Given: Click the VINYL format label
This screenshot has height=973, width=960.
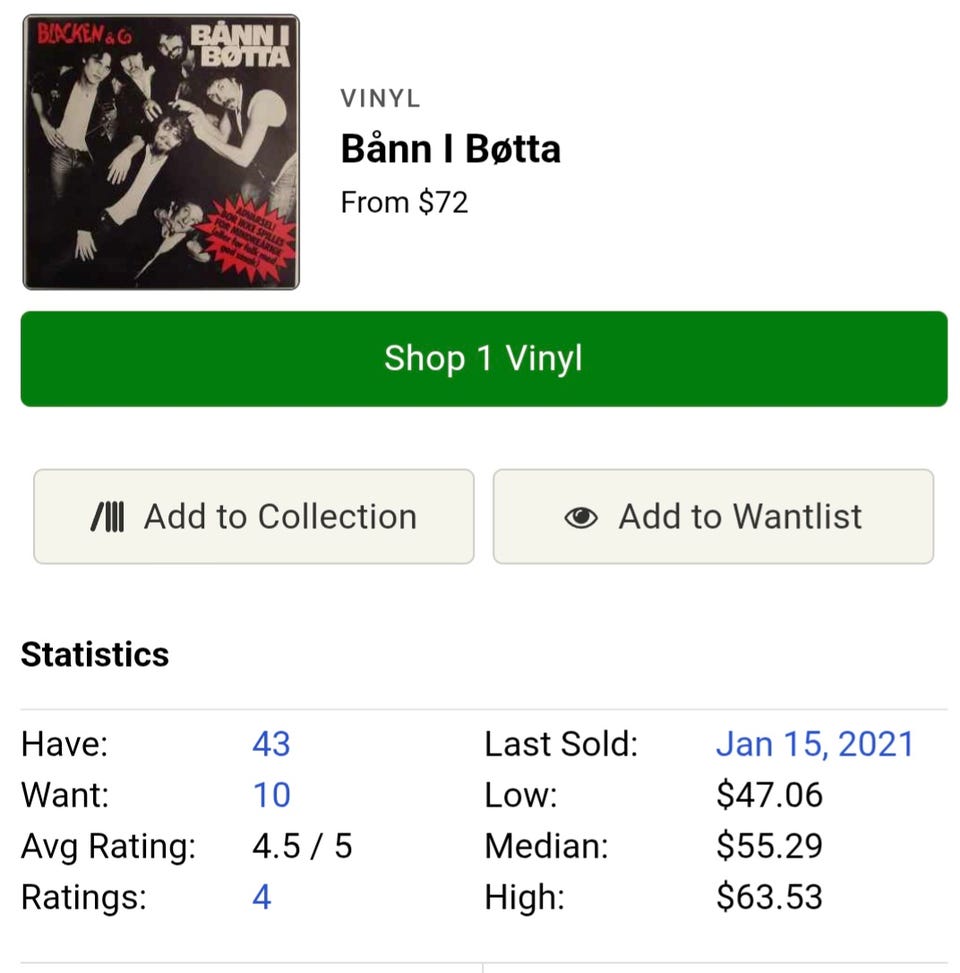Looking at the screenshot, I should pos(380,99).
